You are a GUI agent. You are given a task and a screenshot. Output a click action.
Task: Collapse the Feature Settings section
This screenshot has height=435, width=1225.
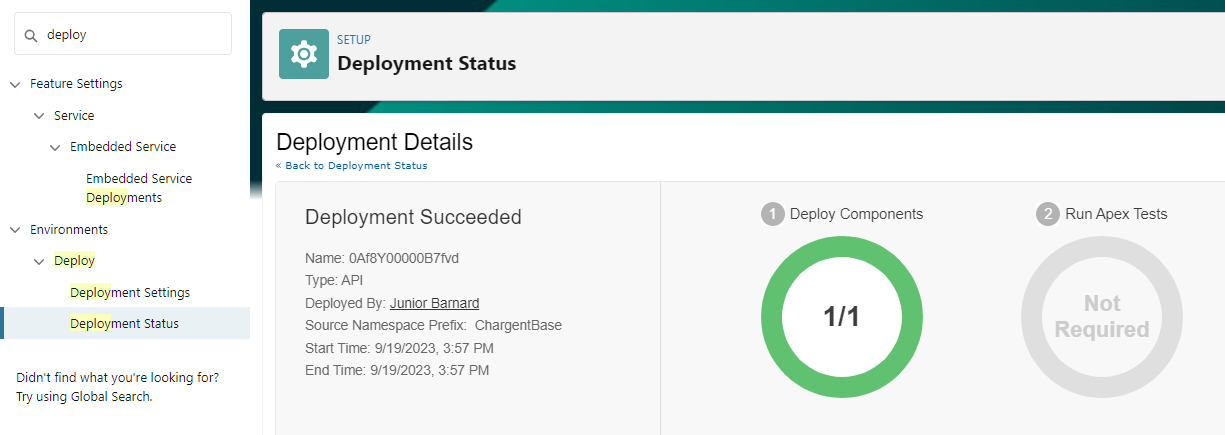pyautogui.click(x=15, y=84)
